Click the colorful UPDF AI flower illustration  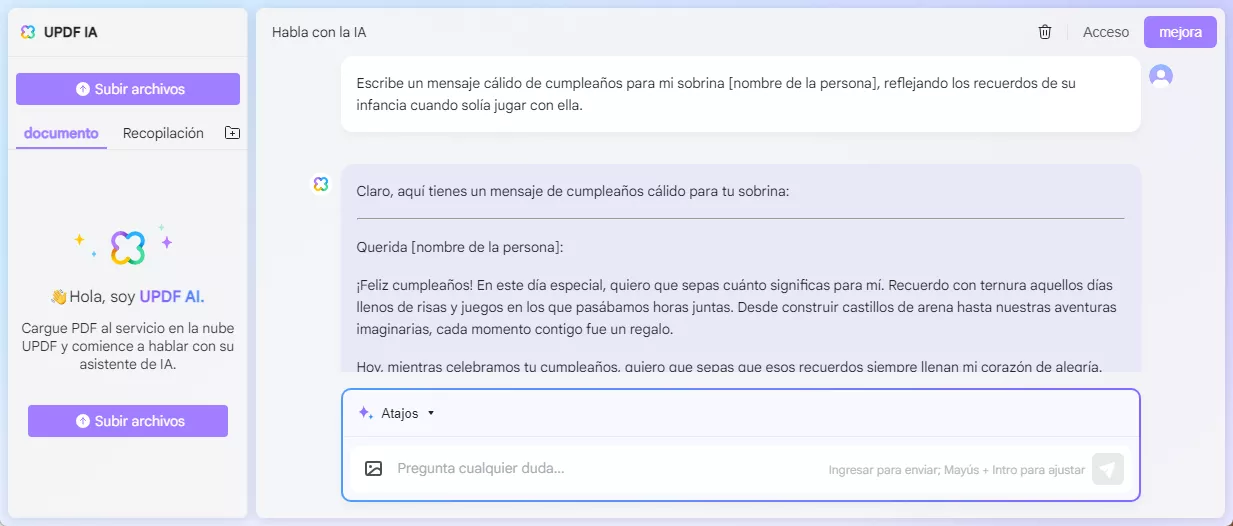point(128,246)
